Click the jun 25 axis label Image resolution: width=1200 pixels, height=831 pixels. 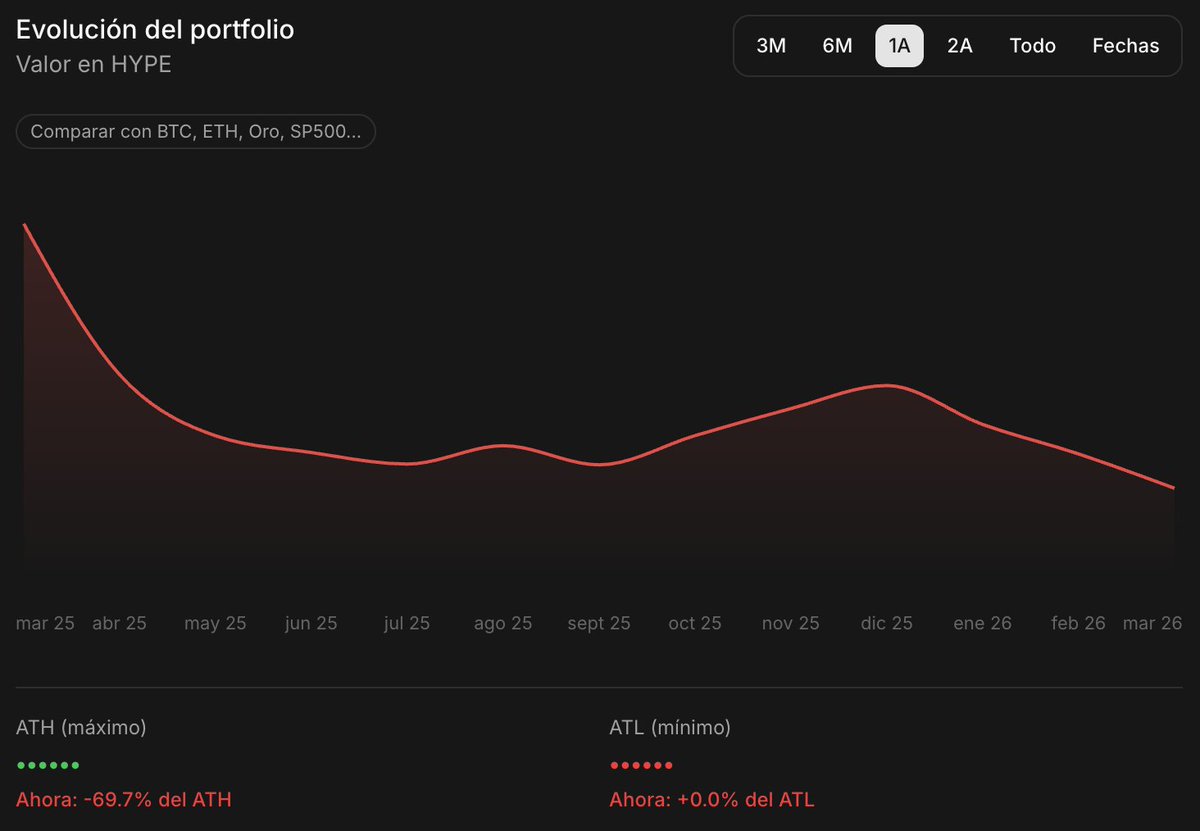click(311, 623)
